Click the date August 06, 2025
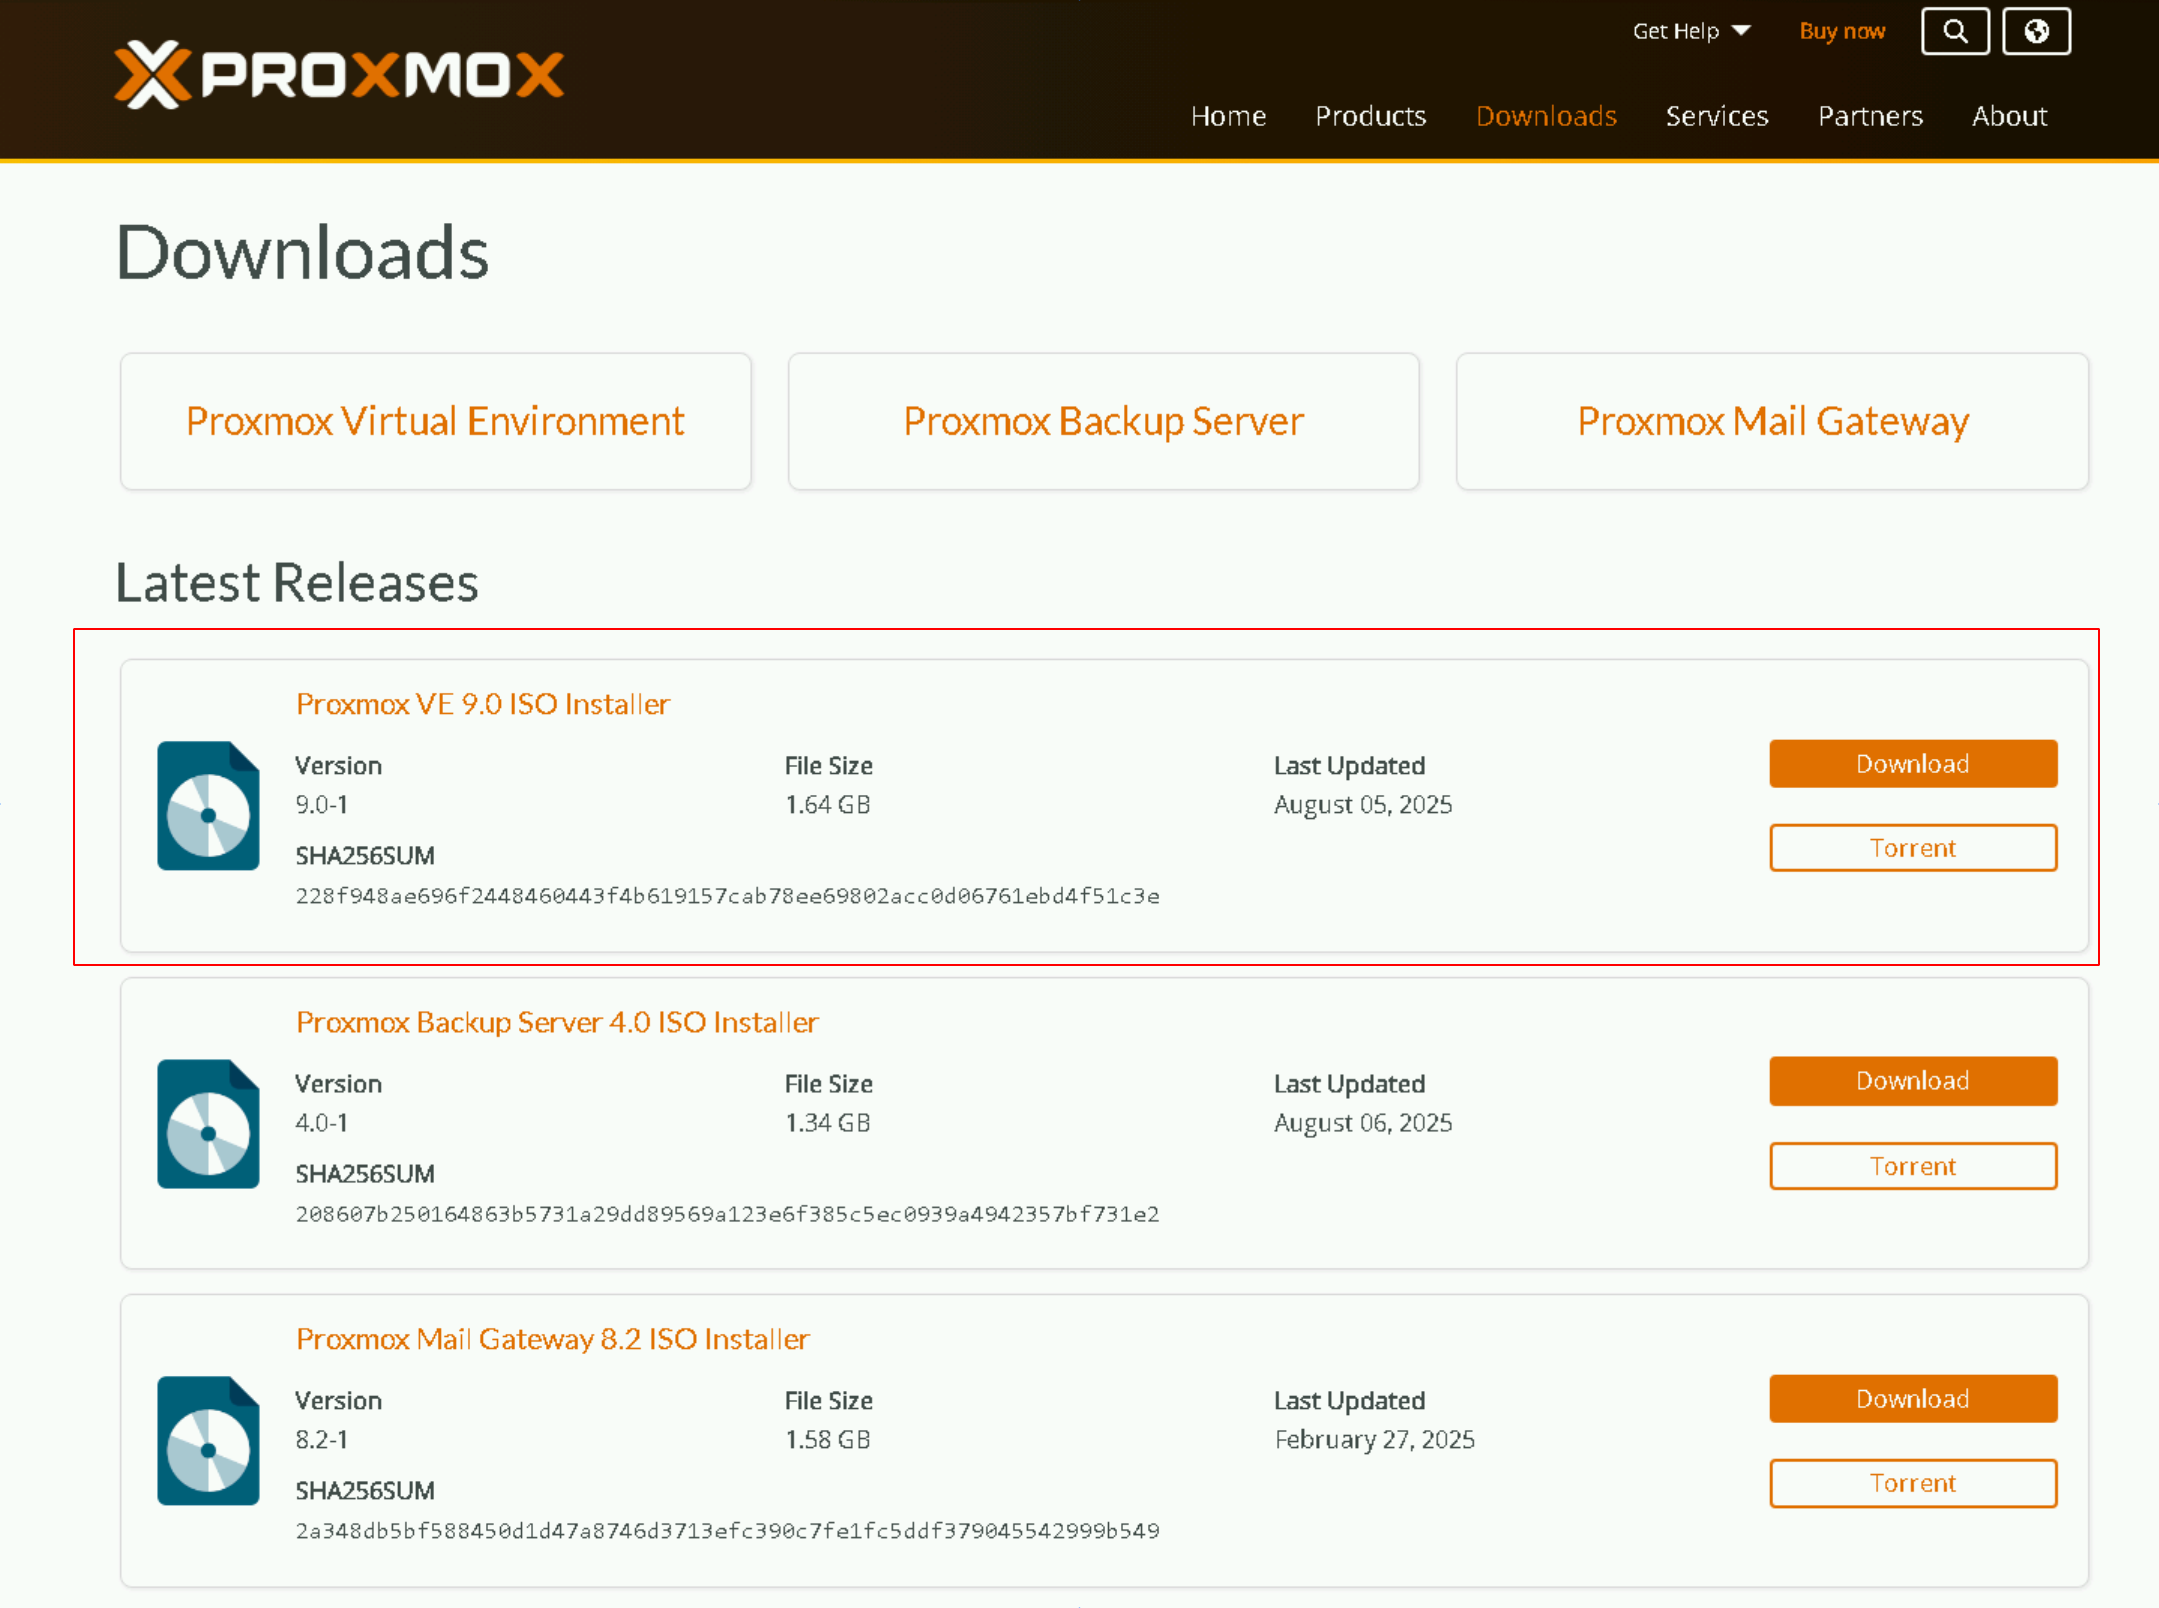Image resolution: width=2159 pixels, height=1608 pixels. point(1362,1123)
